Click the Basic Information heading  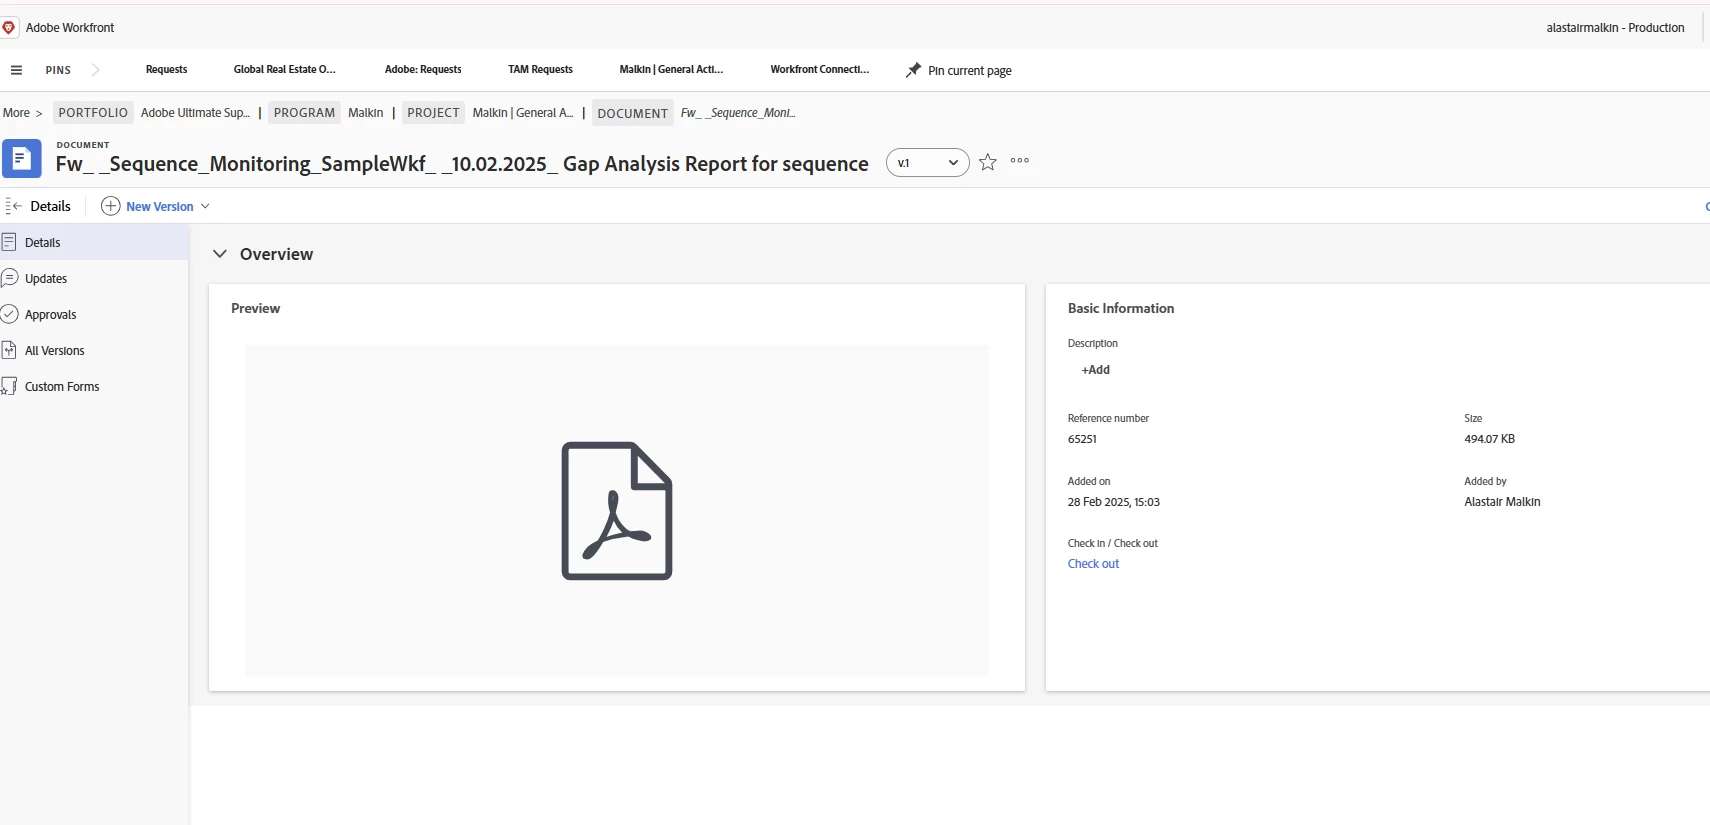click(1121, 308)
